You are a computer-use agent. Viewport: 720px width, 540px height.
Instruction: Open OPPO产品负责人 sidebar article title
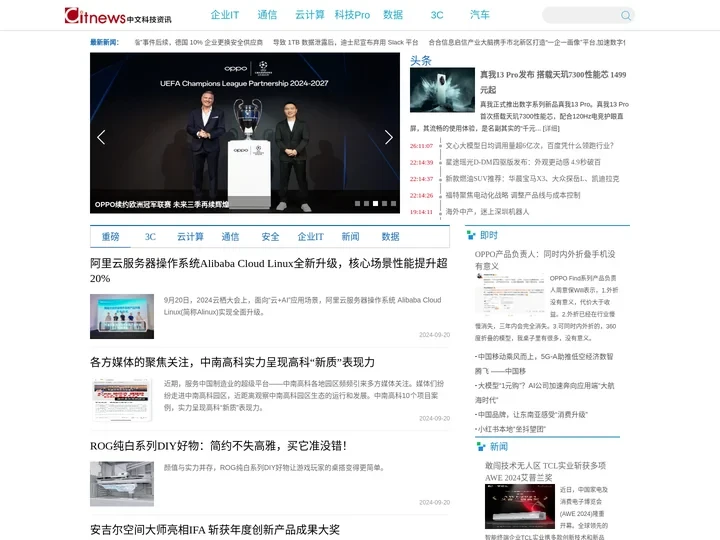545,260
